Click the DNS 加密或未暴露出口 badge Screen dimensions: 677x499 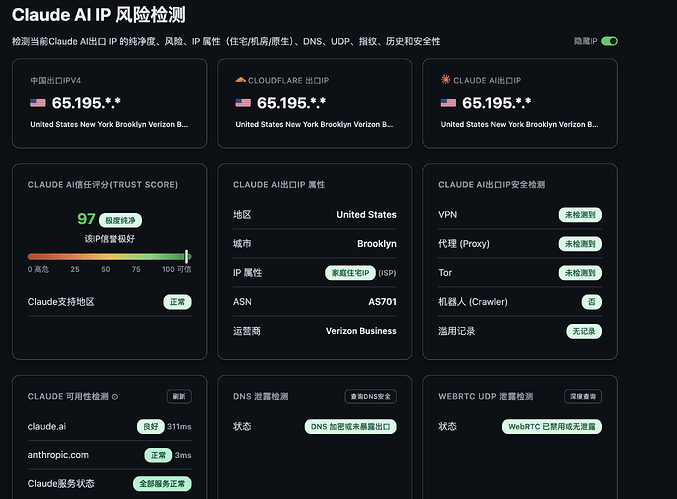click(351, 426)
